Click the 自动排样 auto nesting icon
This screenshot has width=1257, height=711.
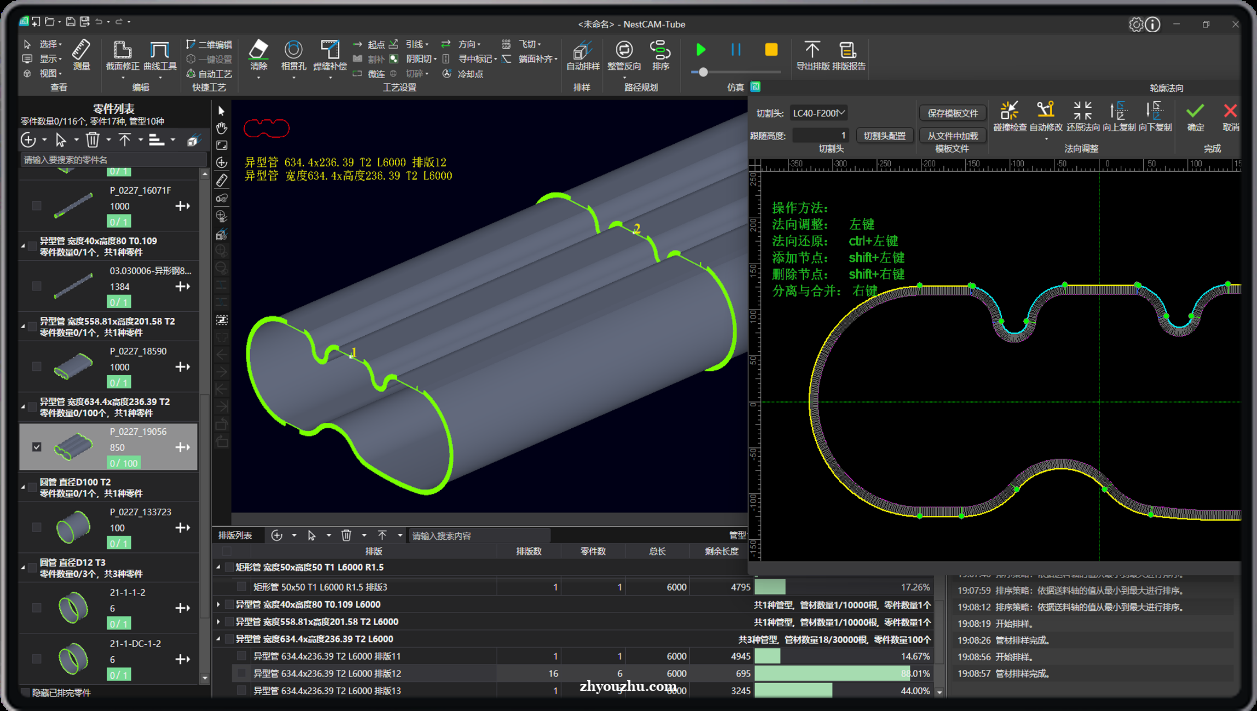[x=583, y=55]
